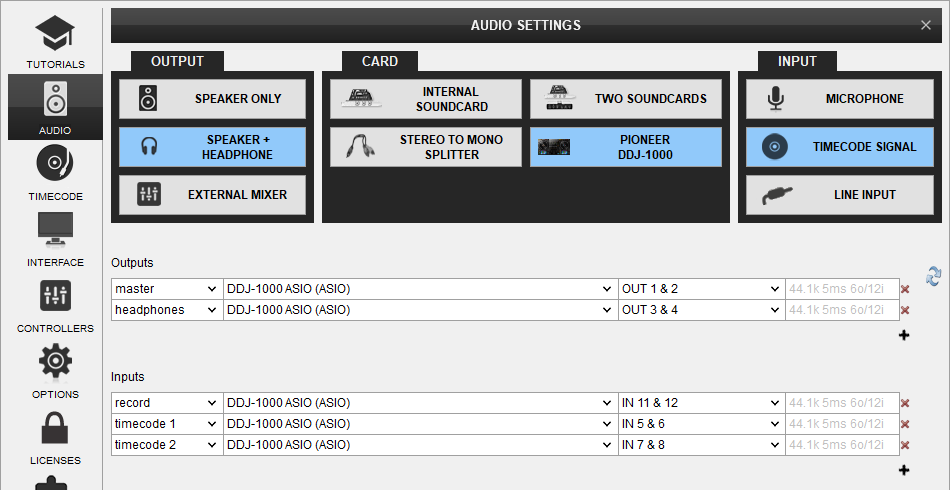Toggle the Microphone input option
950x490 pixels.
[x=839, y=99]
